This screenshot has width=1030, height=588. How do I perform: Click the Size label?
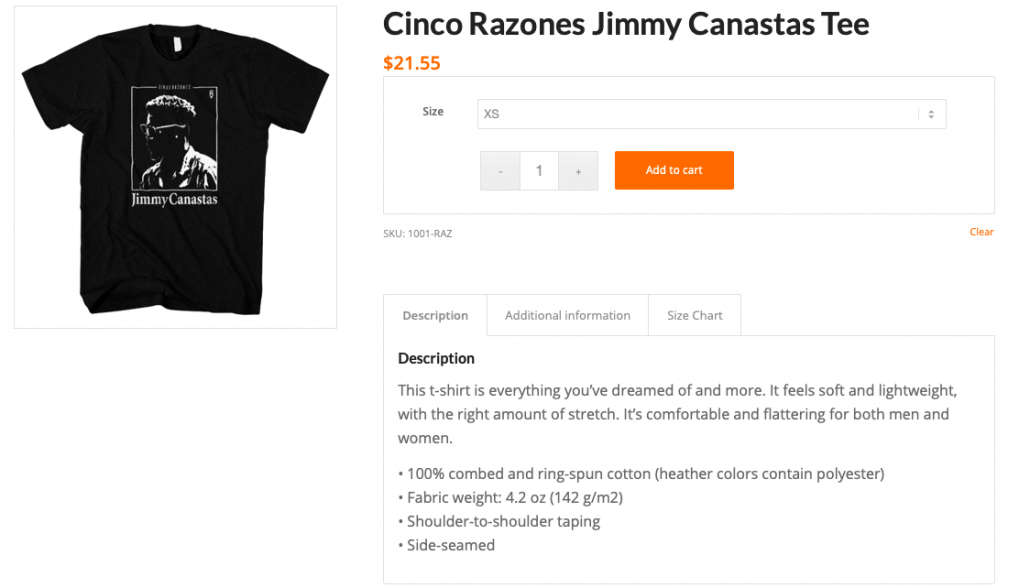(x=433, y=112)
